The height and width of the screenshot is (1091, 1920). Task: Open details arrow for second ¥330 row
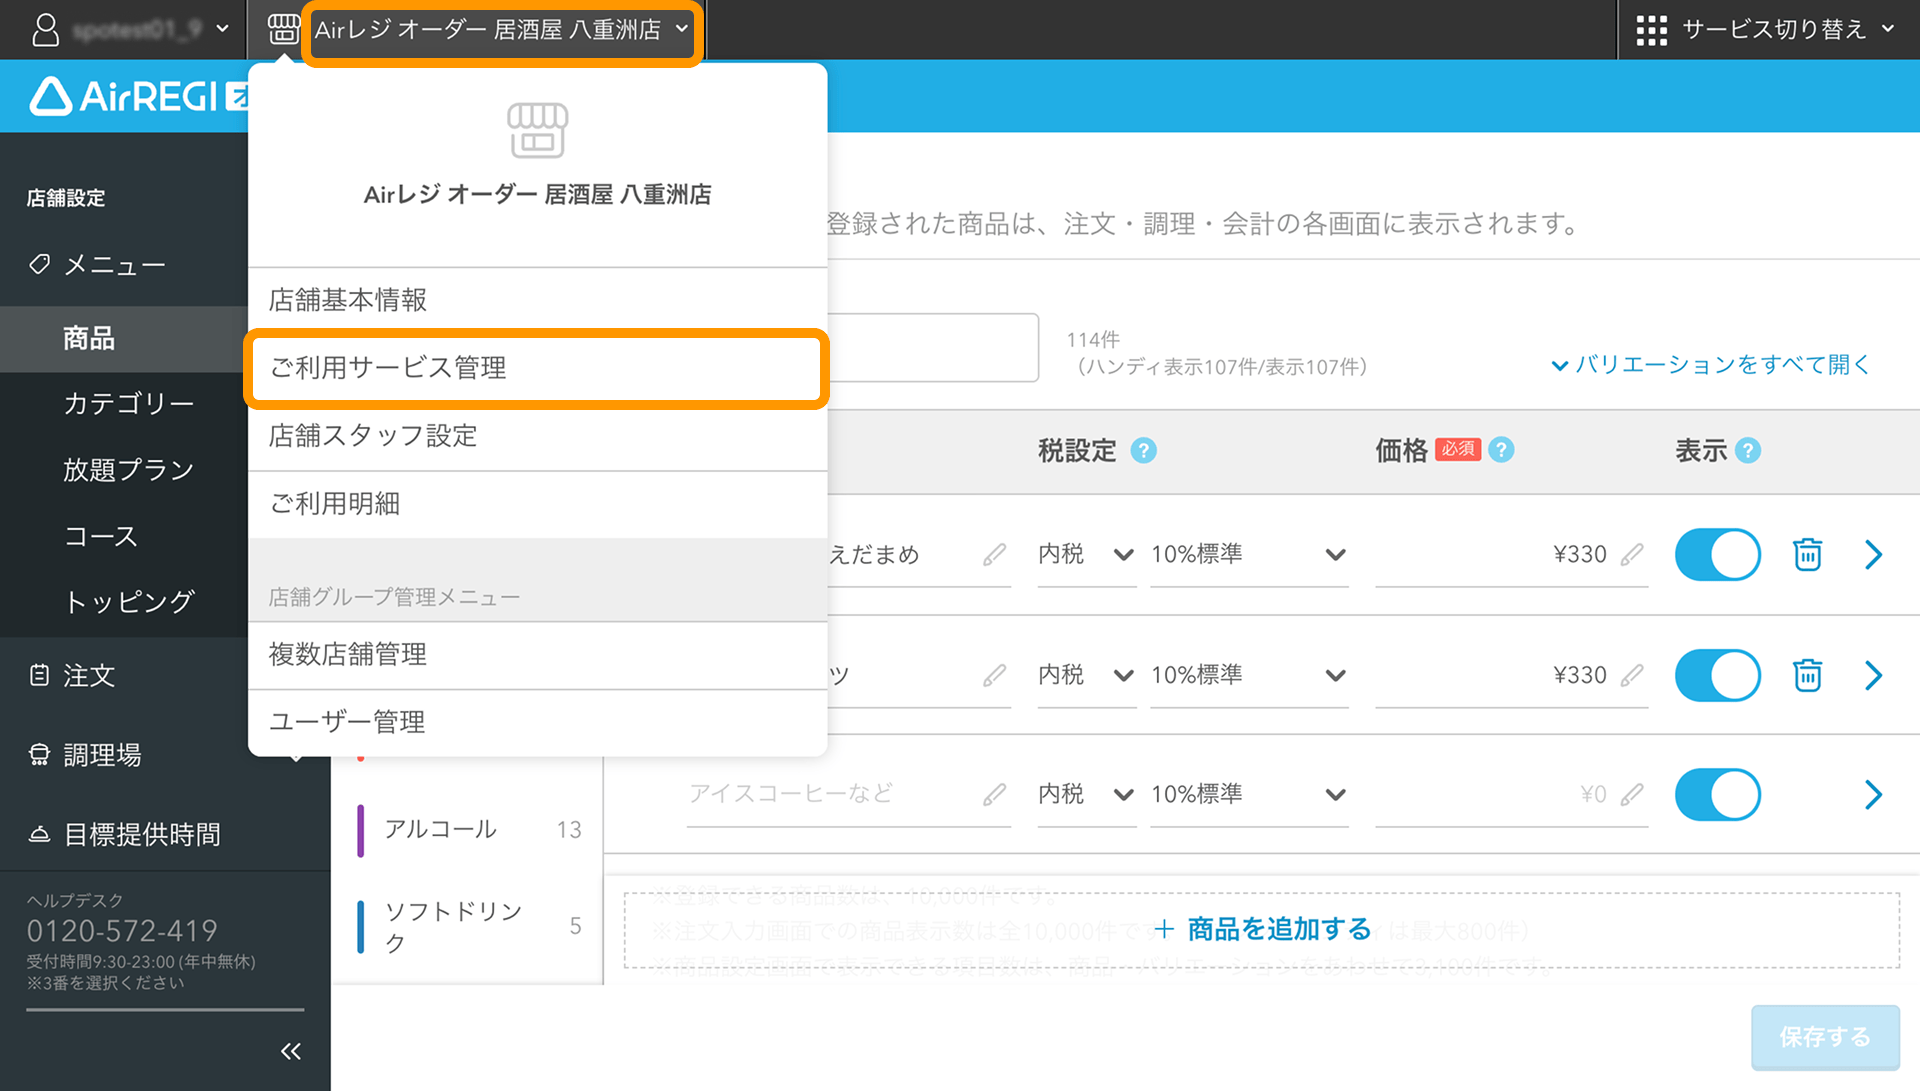point(1874,675)
